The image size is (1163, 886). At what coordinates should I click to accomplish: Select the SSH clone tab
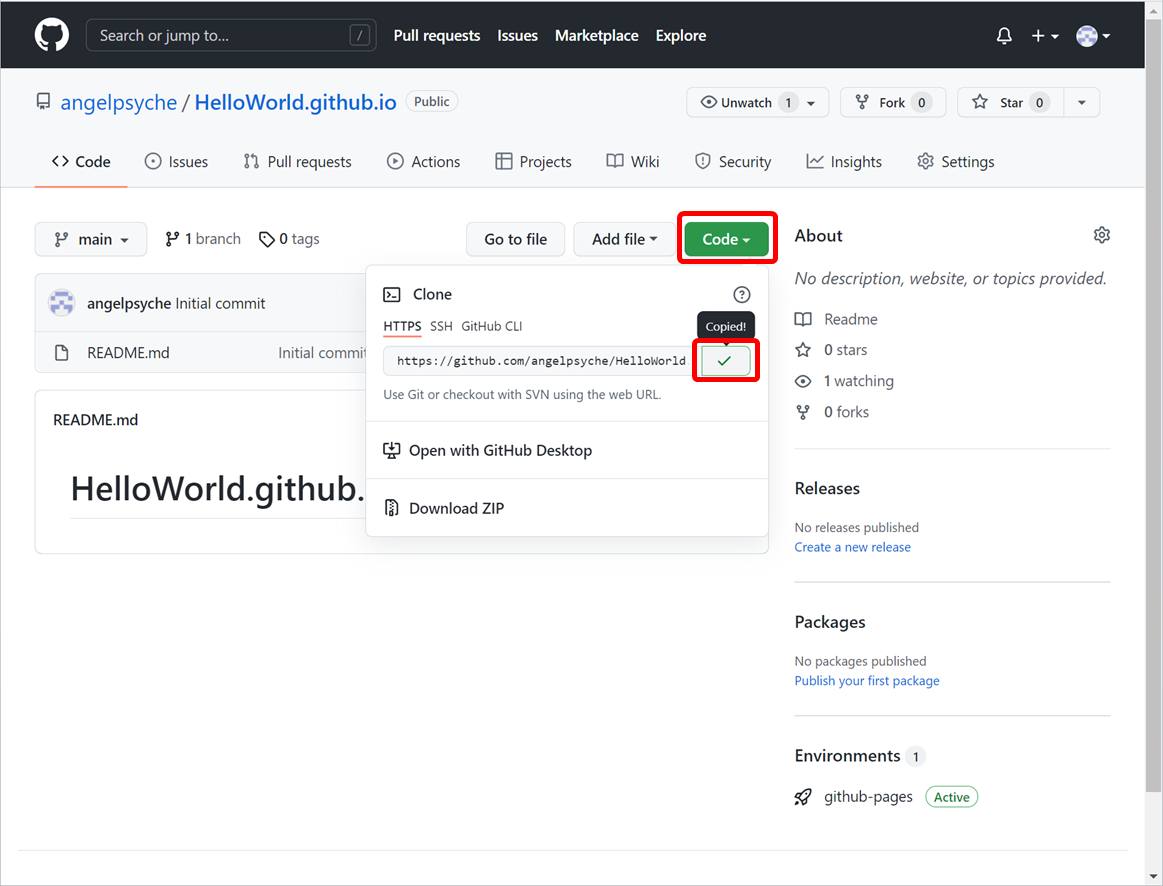pos(441,326)
